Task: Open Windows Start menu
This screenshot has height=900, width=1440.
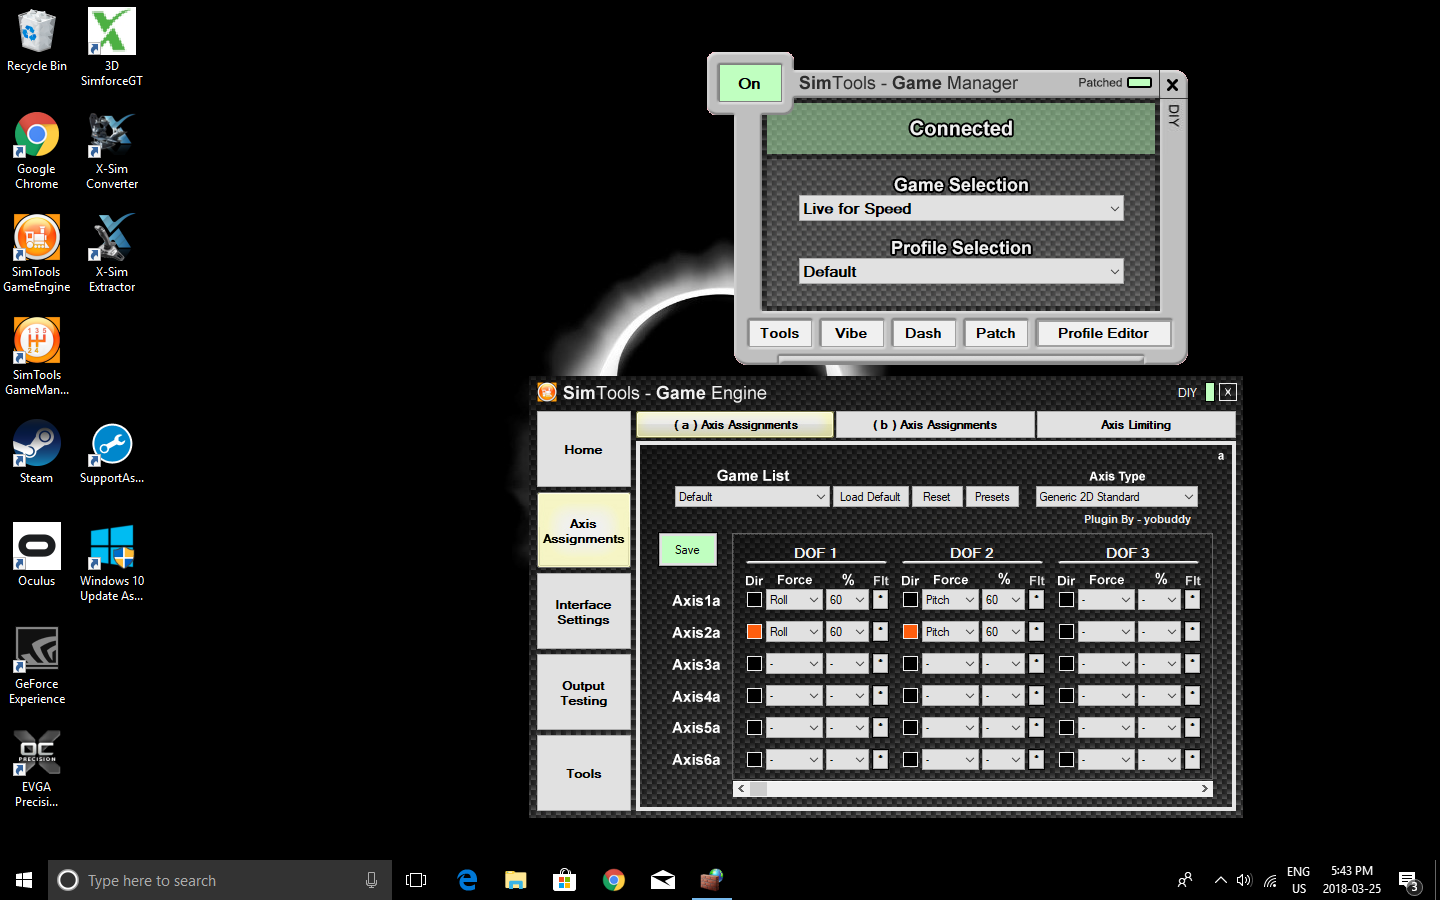Action: click(24, 880)
